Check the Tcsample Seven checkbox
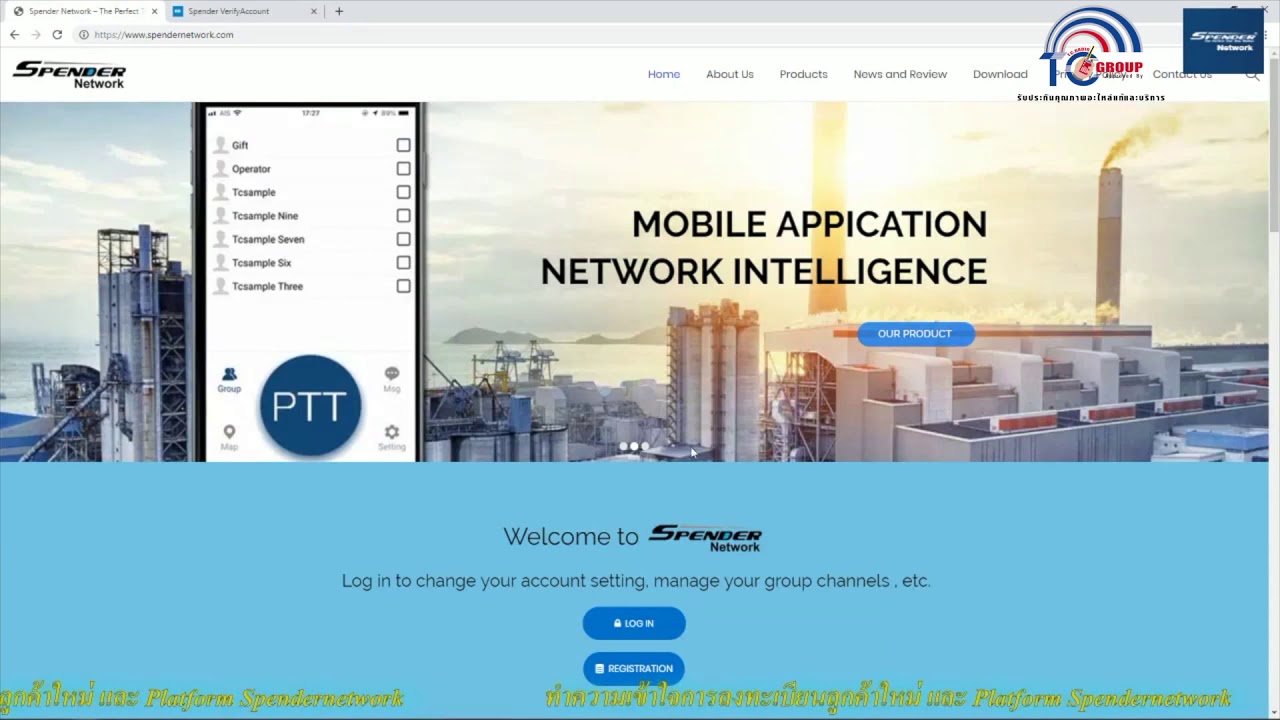This screenshot has height=720, width=1280. click(403, 239)
